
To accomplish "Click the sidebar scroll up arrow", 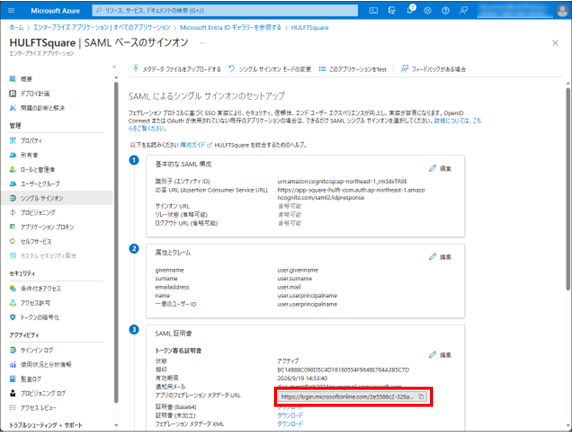I will tap(116, 78).
